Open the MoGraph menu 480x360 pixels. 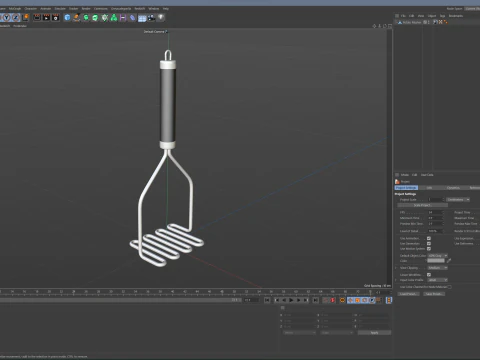(x=15, y=8)
